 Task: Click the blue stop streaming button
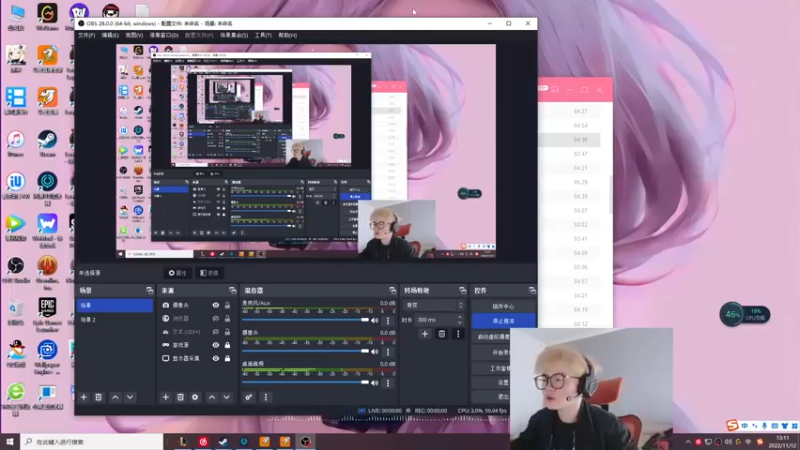click(503, 321)
